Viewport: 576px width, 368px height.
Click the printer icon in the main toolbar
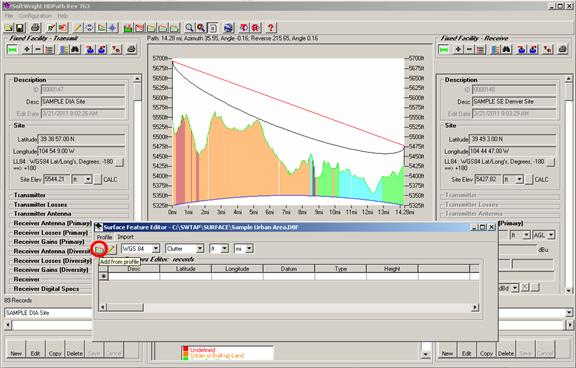click(35, 28)
